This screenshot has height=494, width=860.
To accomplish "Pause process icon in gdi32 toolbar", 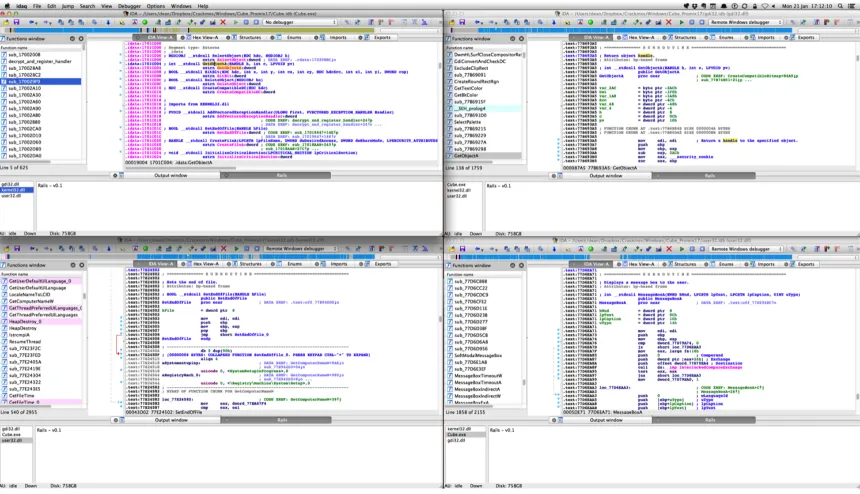I will tap(692, 22).
